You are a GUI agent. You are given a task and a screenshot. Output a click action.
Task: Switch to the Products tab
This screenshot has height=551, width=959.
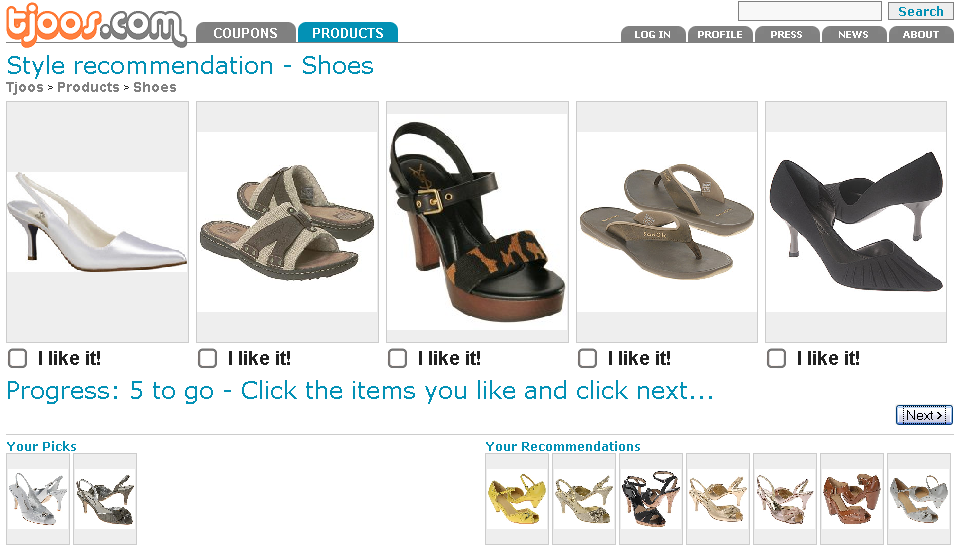pos(347,33)
